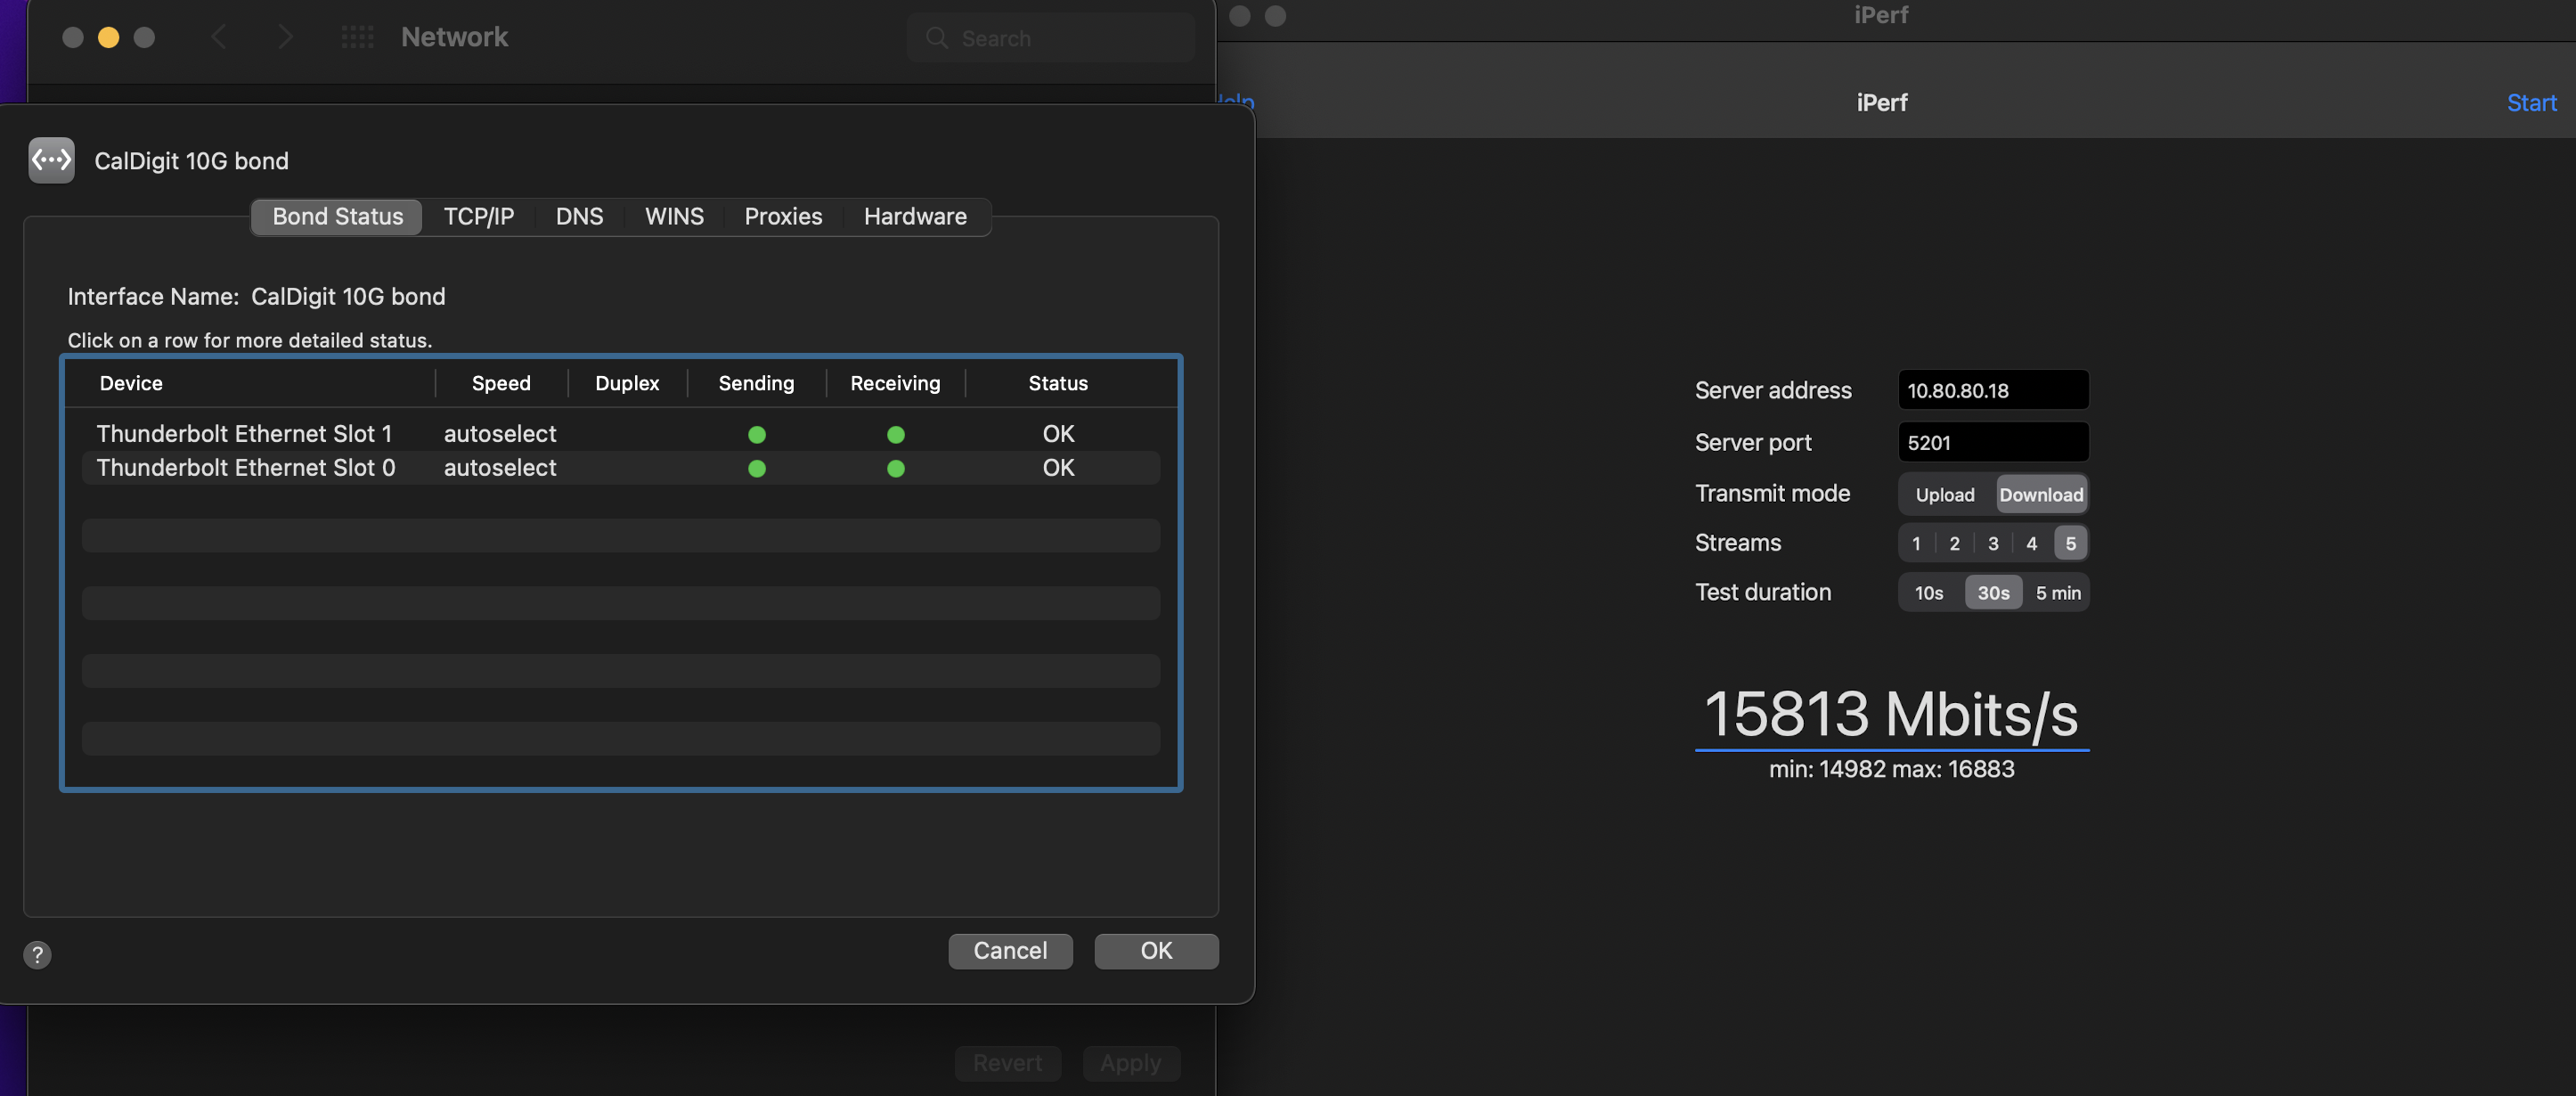This screenshot has height=1096, width=2576.
Task: Click the Revert button in Network window
Action: [x=1007, y=1062]
